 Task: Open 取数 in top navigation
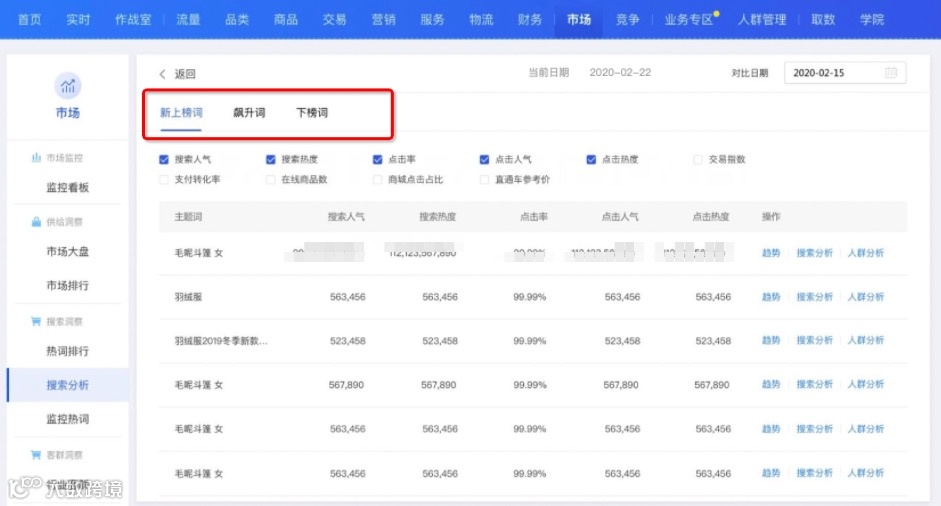tap(823, 20)
